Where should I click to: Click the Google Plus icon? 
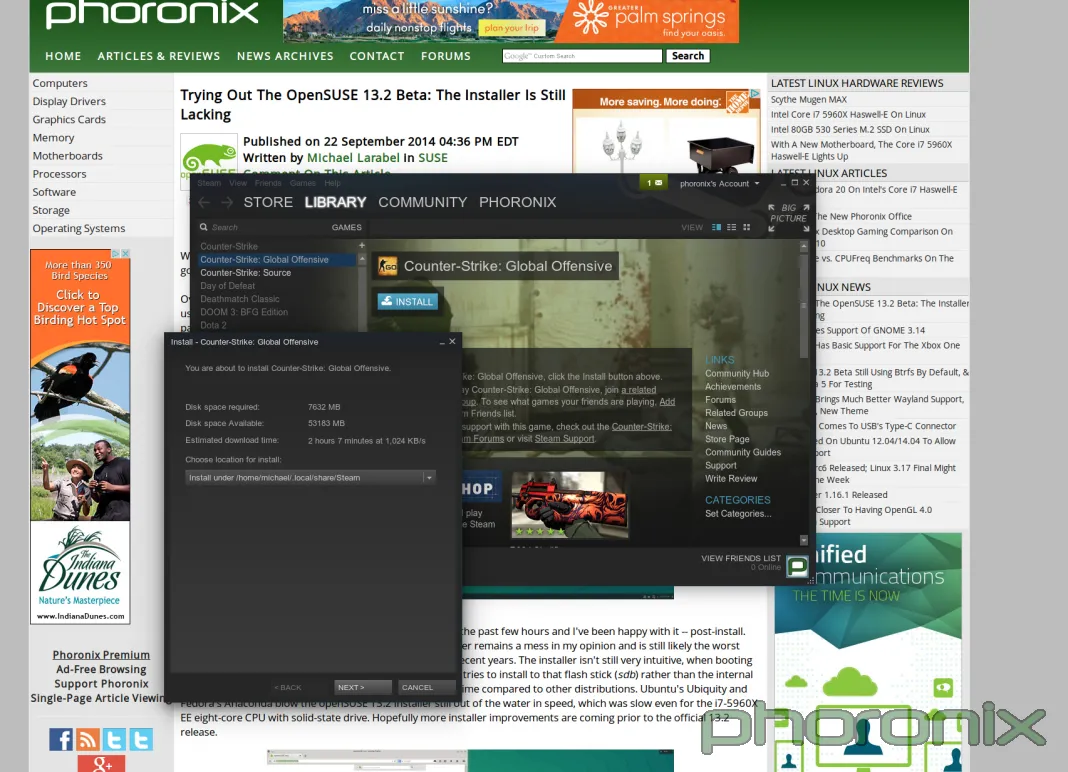point(101,764)
